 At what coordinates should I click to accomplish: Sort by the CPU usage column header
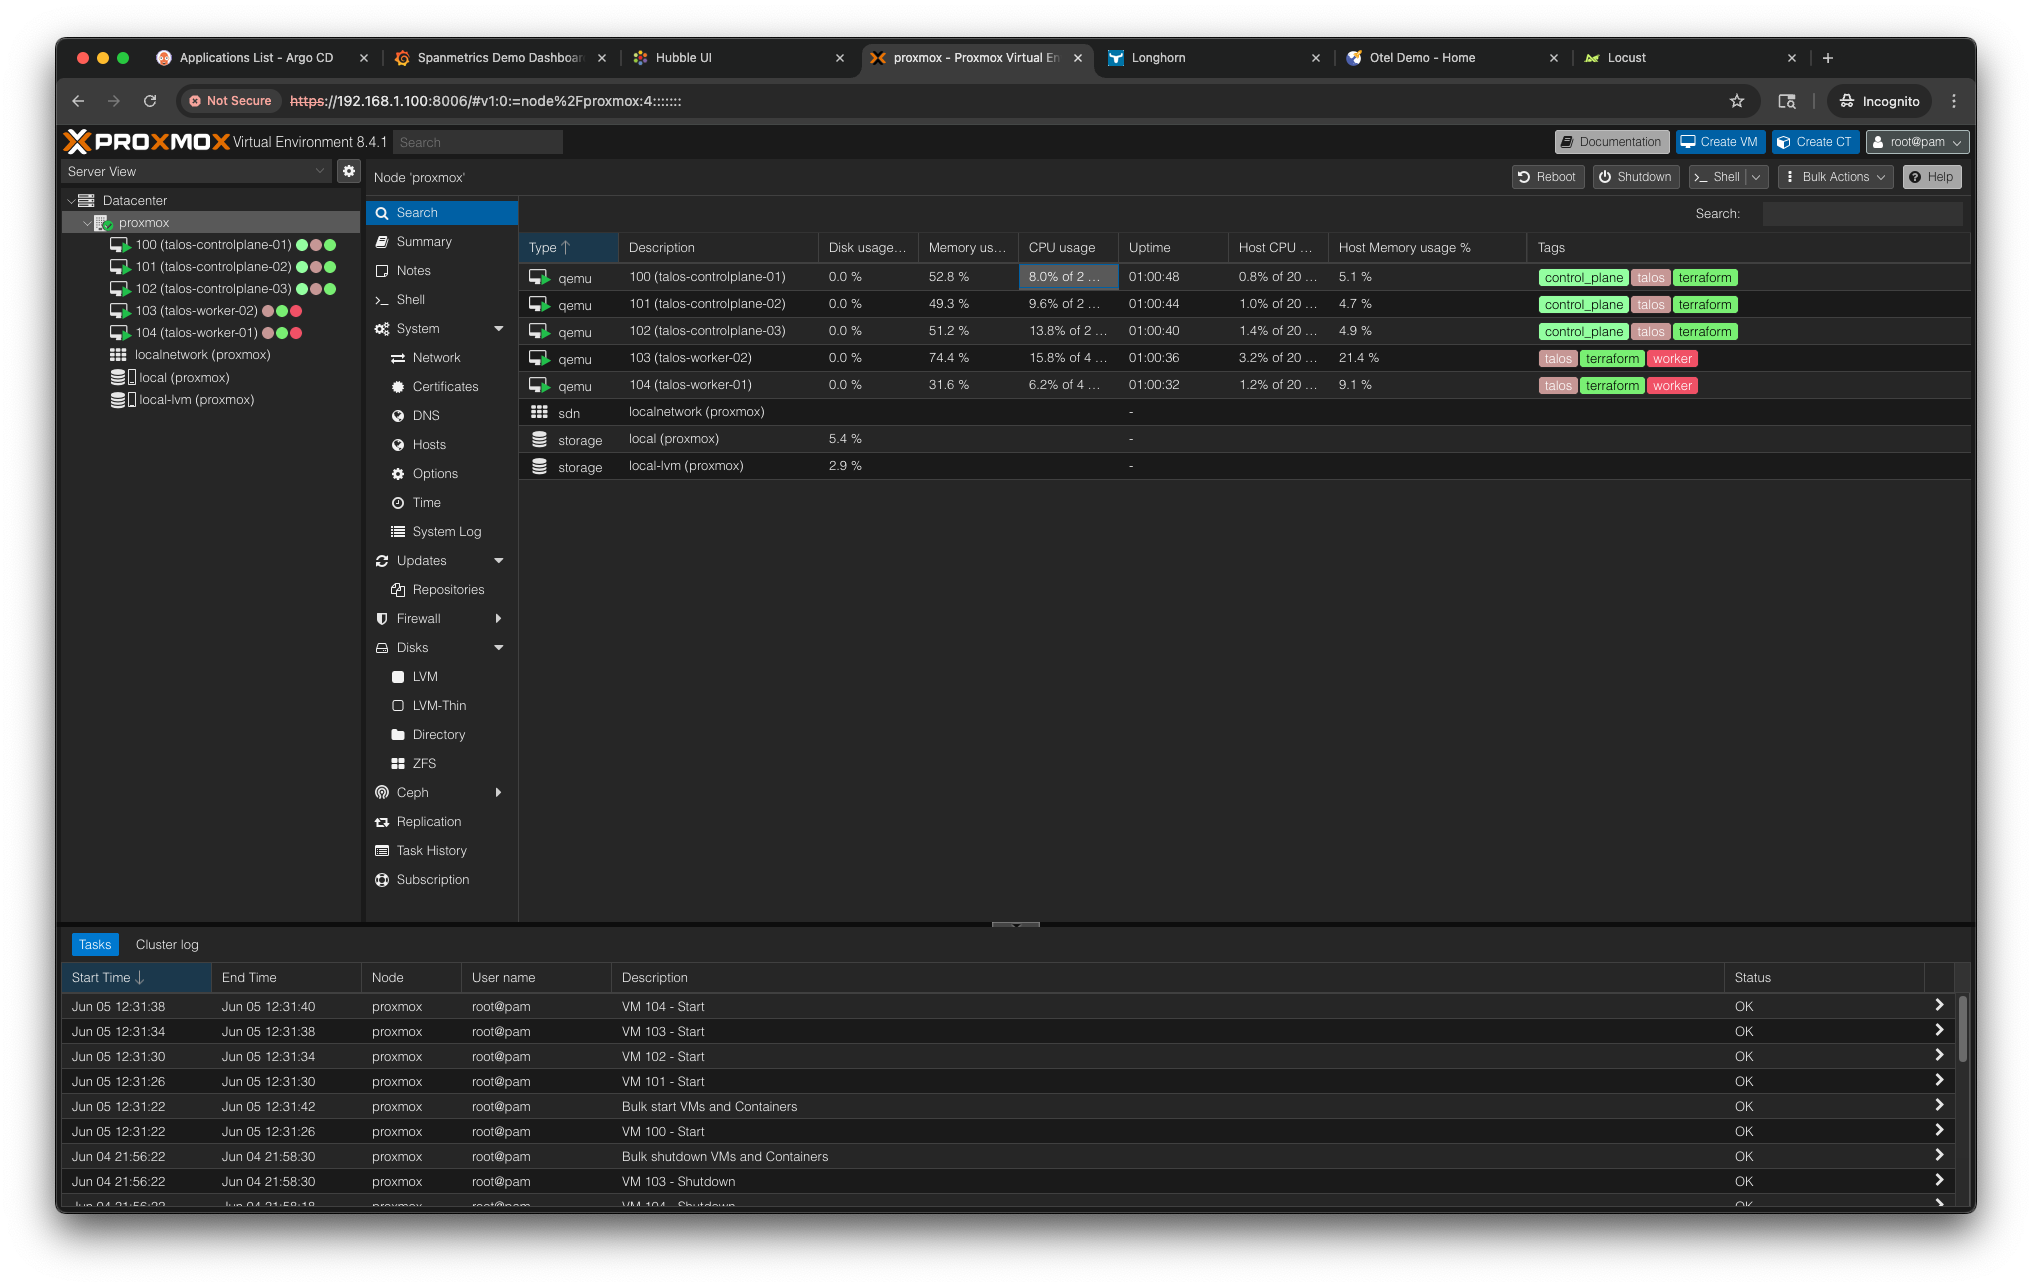tap(1067, 248)
